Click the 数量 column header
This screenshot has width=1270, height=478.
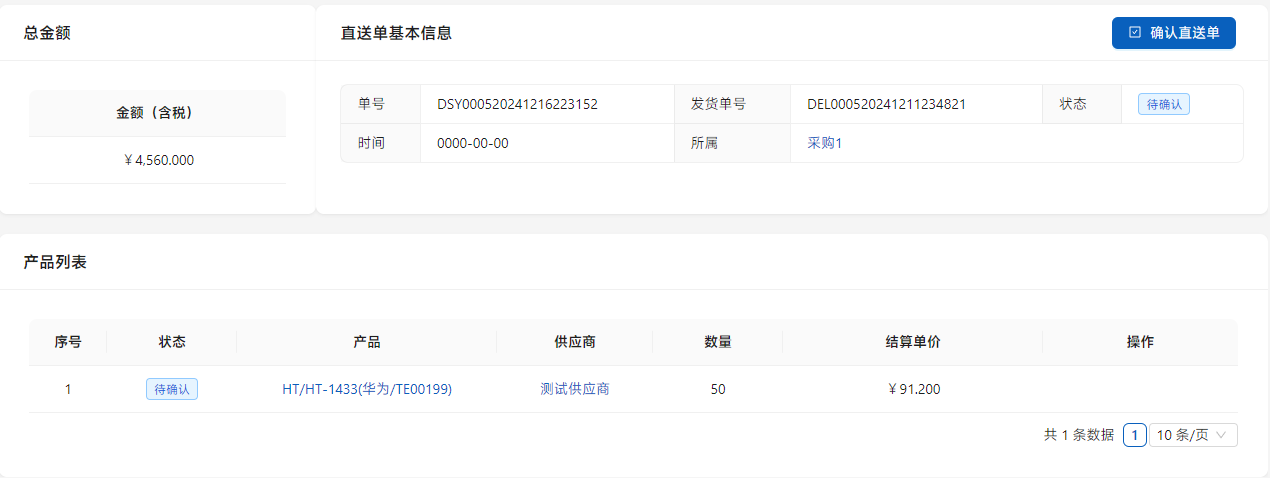pyautogui.click(x=718, y=342)
